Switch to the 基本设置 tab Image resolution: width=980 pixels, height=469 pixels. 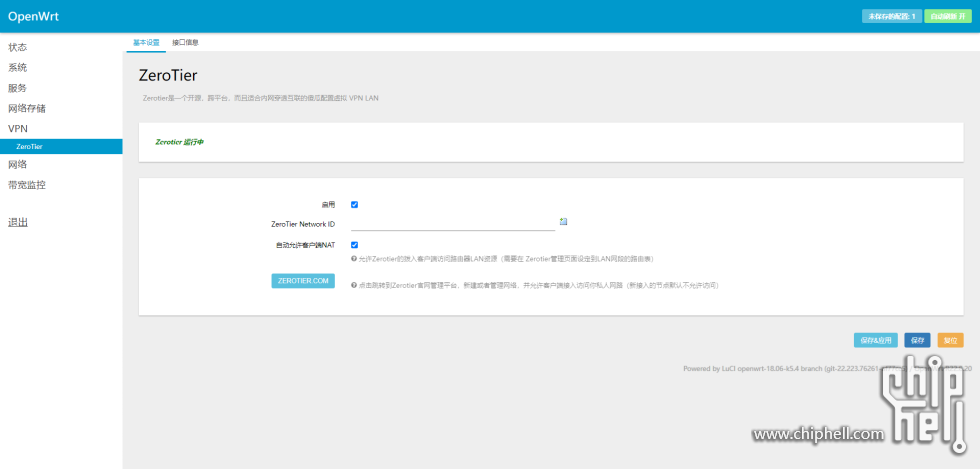tap(146, 43)
